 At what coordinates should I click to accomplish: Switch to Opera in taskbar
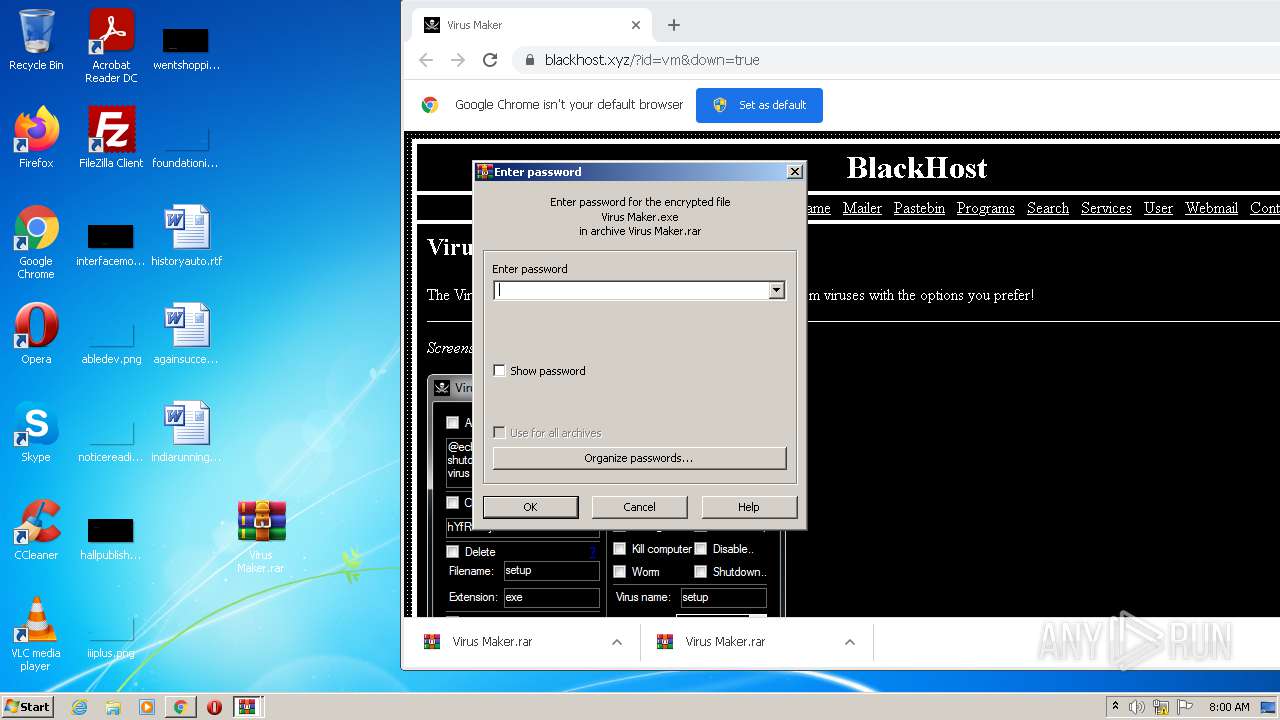[214, 707]
